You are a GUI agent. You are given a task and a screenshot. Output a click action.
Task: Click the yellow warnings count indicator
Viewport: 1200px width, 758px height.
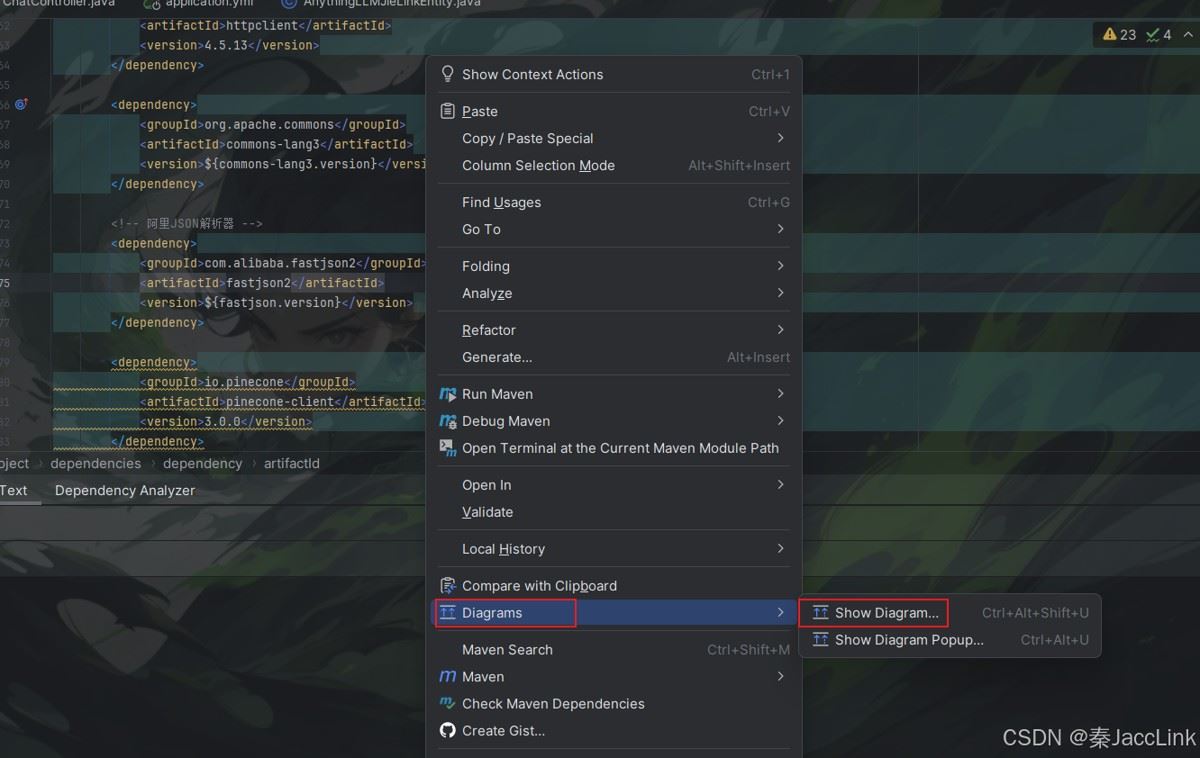1120,34
